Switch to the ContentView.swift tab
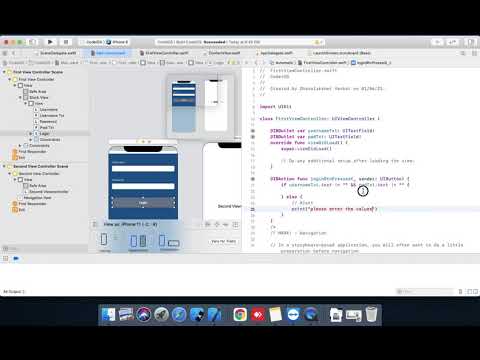 point(224,53)
